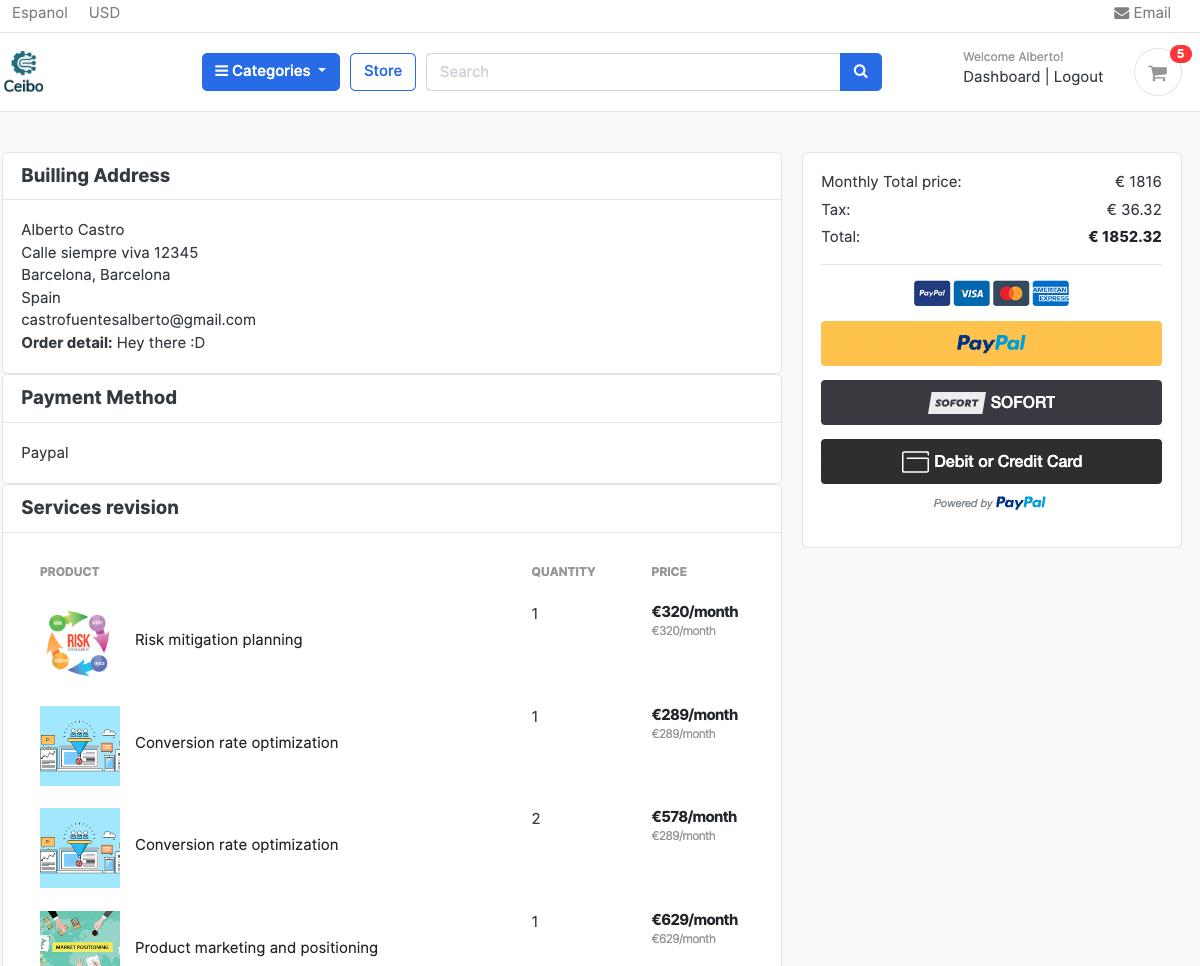Click the quantity 1 Conversion rate optimization thumbnail
The height and width of the screenshot is (966, 1200).
click(x=80, y=746)
